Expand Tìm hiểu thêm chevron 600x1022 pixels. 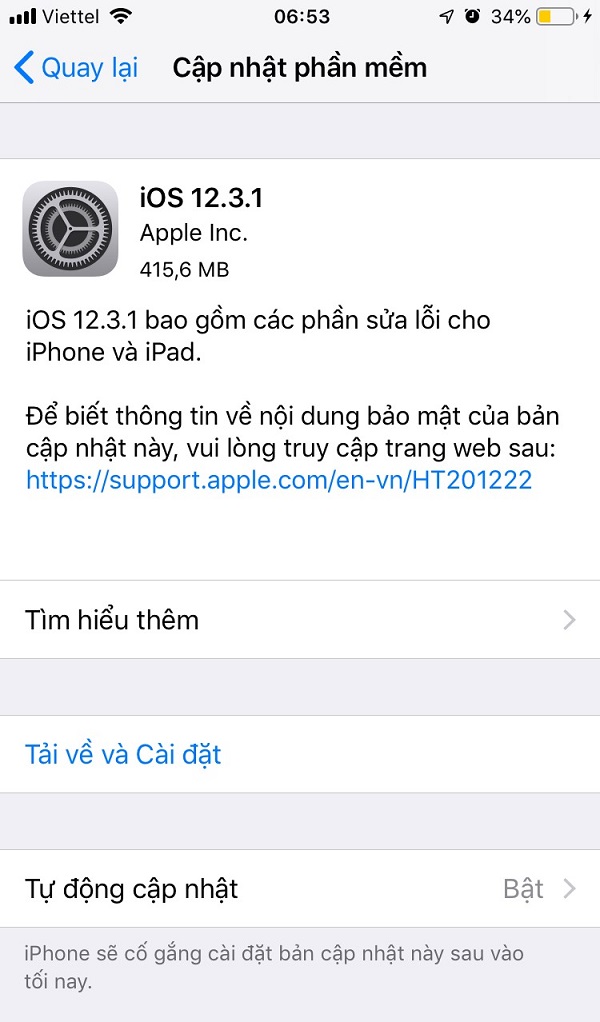pyautogui.click(x=569, y=620)
